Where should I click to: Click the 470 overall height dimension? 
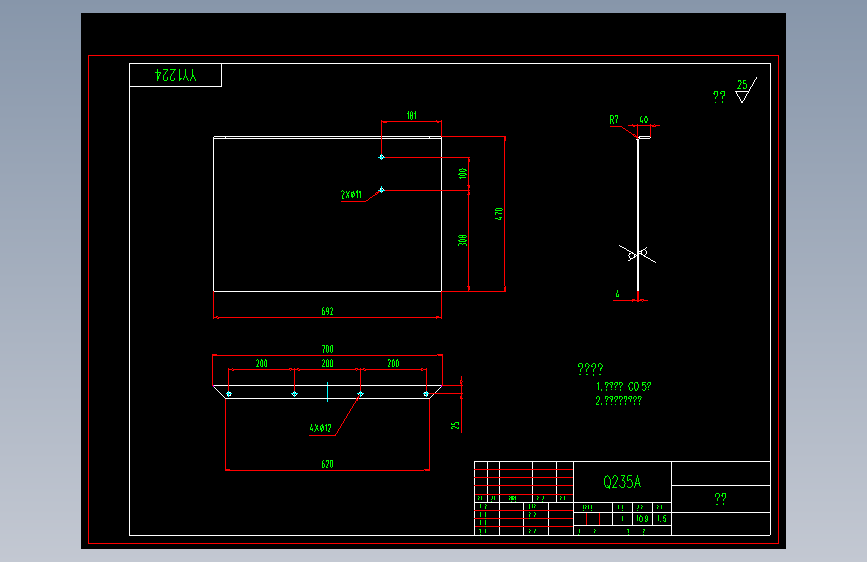499,214
